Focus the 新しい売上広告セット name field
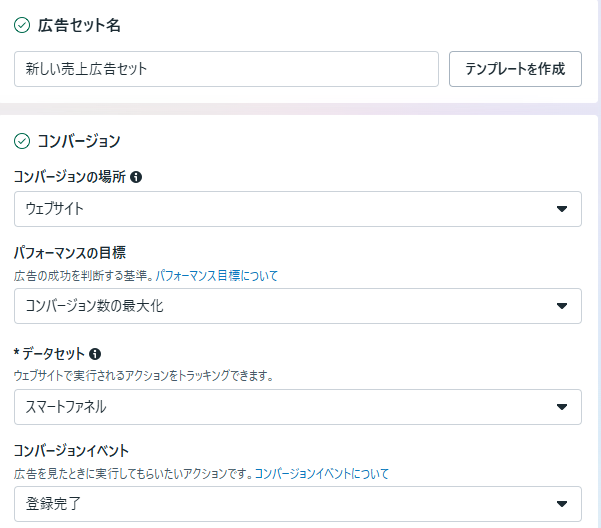The image size is (601, 528). [226, 70]
